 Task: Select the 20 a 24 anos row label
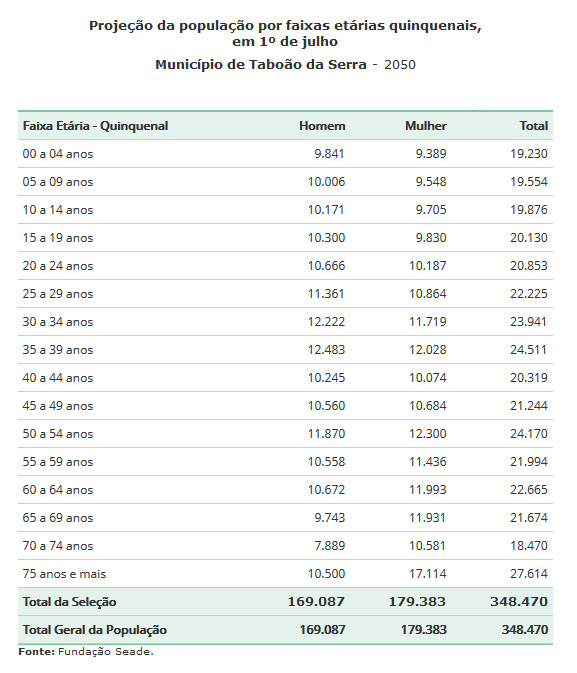(x=58, y=266)
